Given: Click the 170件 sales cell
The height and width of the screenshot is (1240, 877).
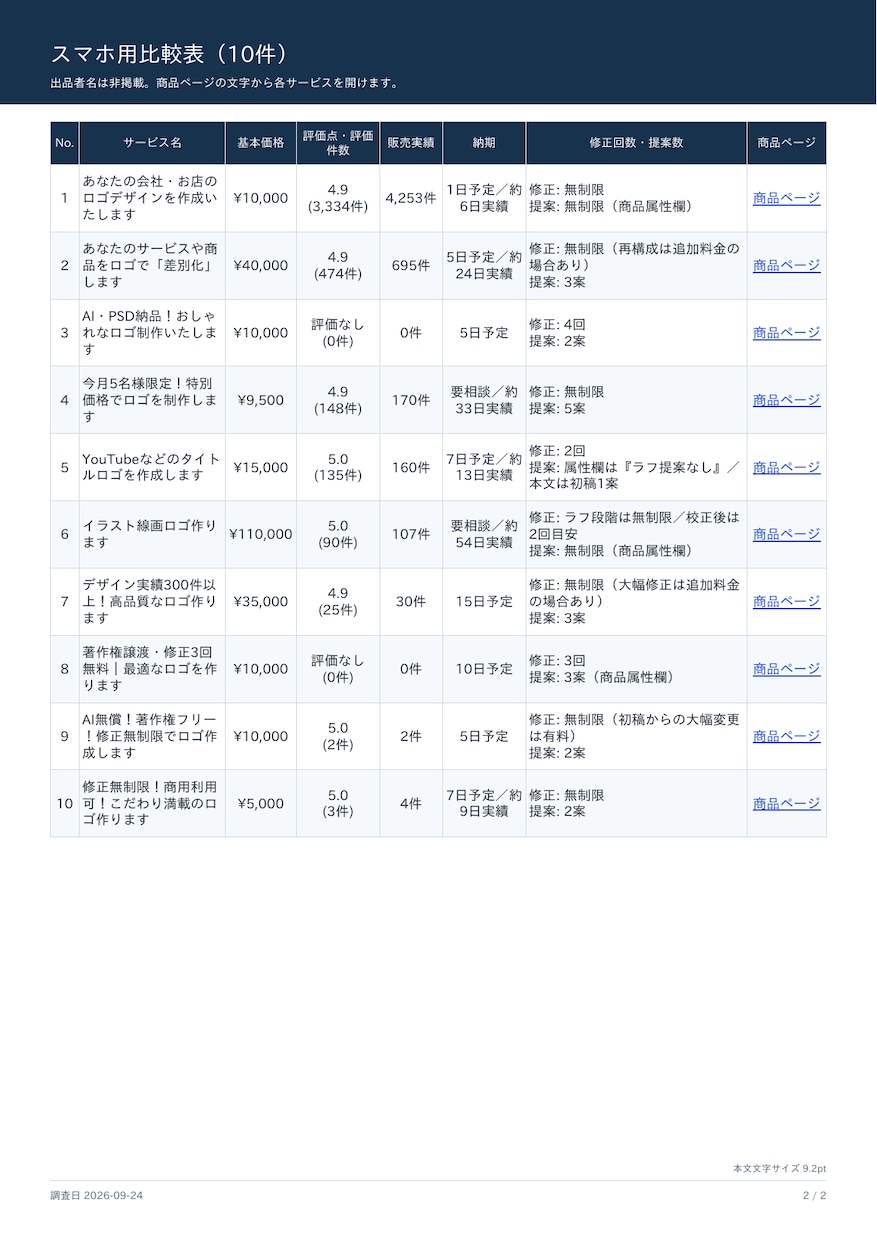Looking at the screenshot, I should pos(411,400).
